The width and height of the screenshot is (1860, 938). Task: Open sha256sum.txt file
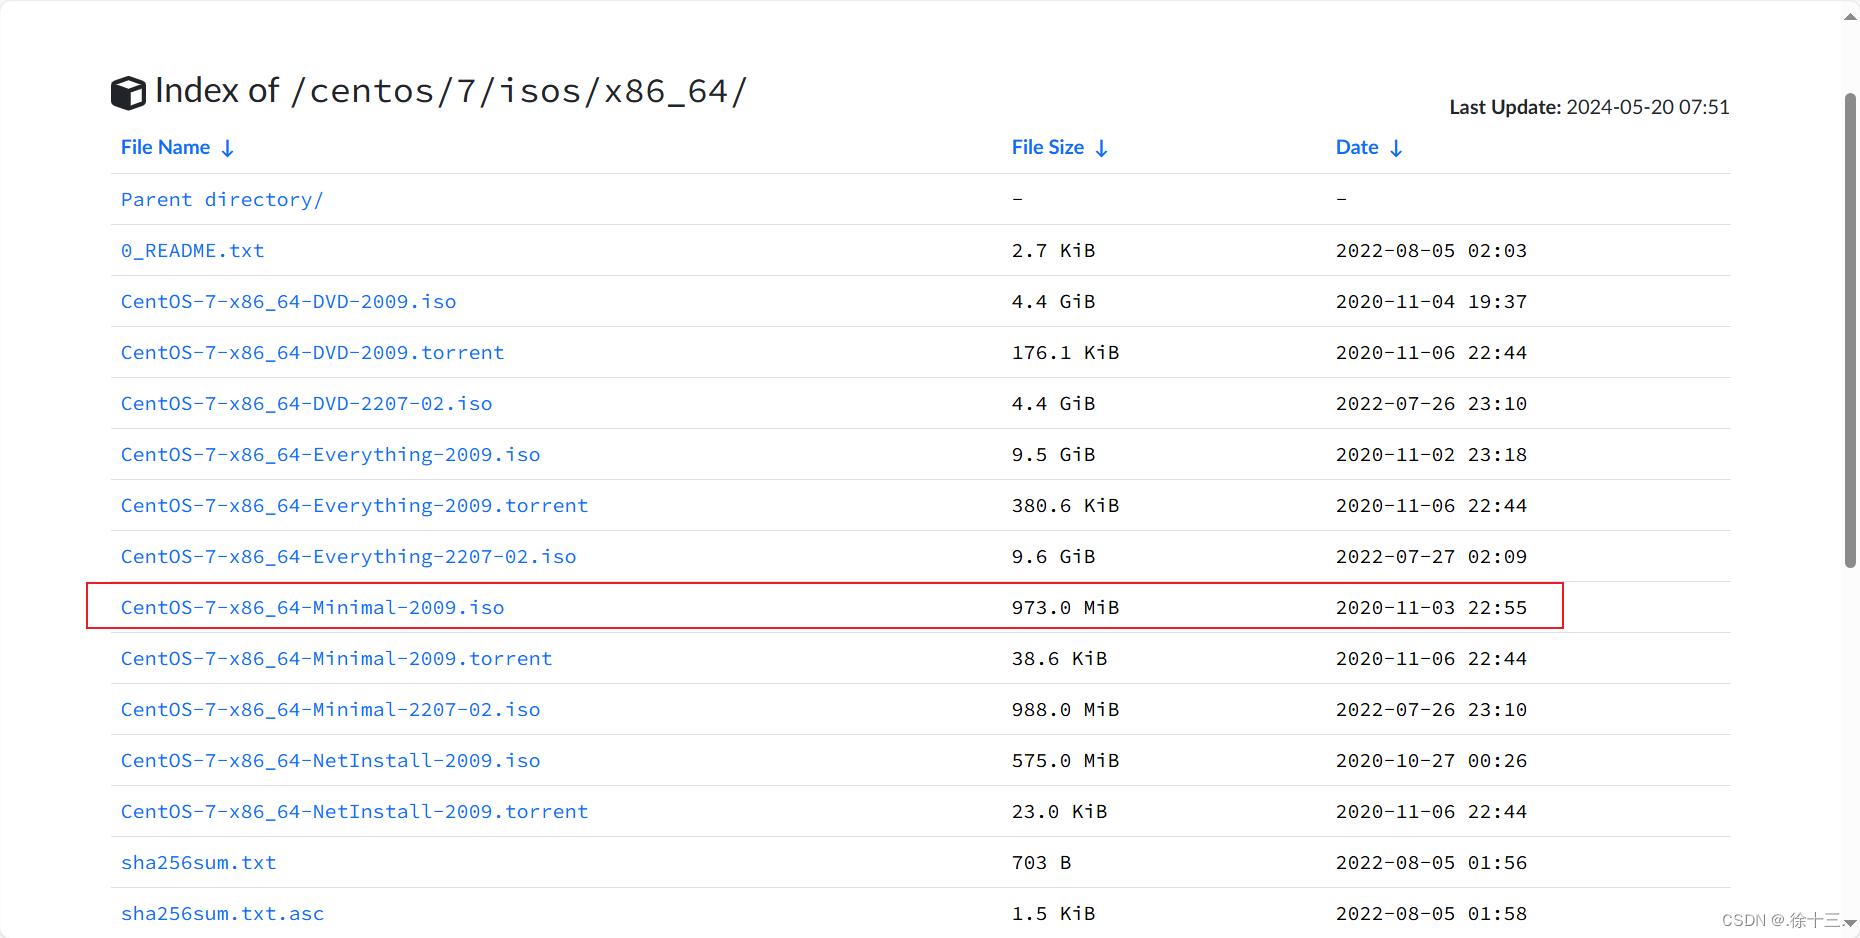[199, 862]
